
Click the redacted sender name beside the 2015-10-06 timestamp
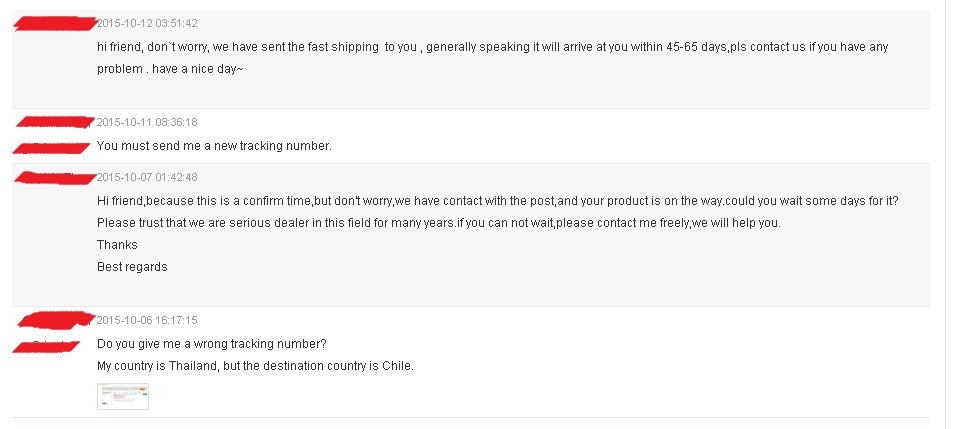[55, 320]
